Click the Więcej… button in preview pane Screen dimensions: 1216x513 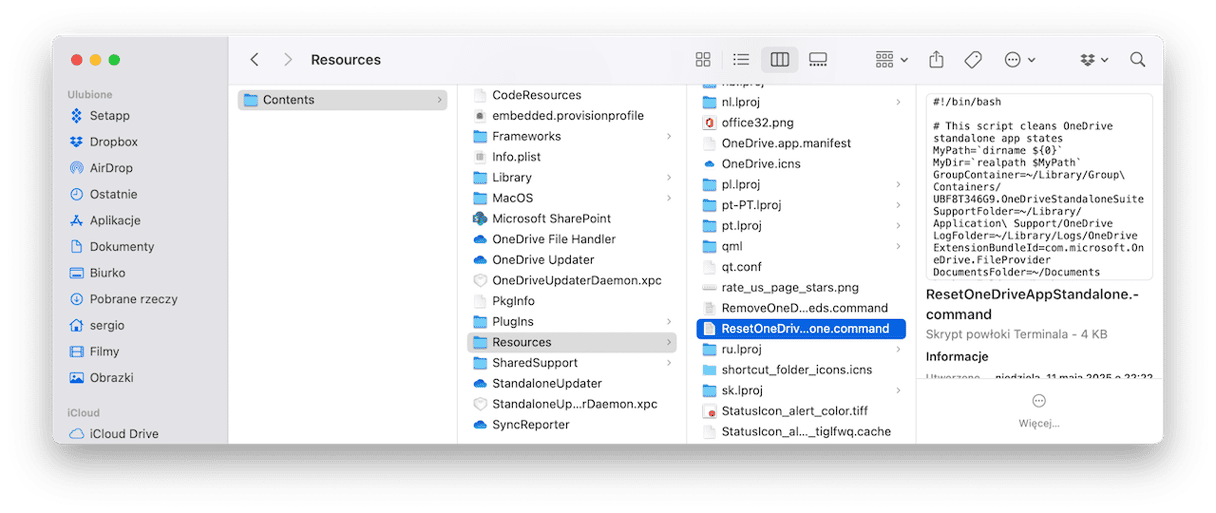tap(1039, 411)
